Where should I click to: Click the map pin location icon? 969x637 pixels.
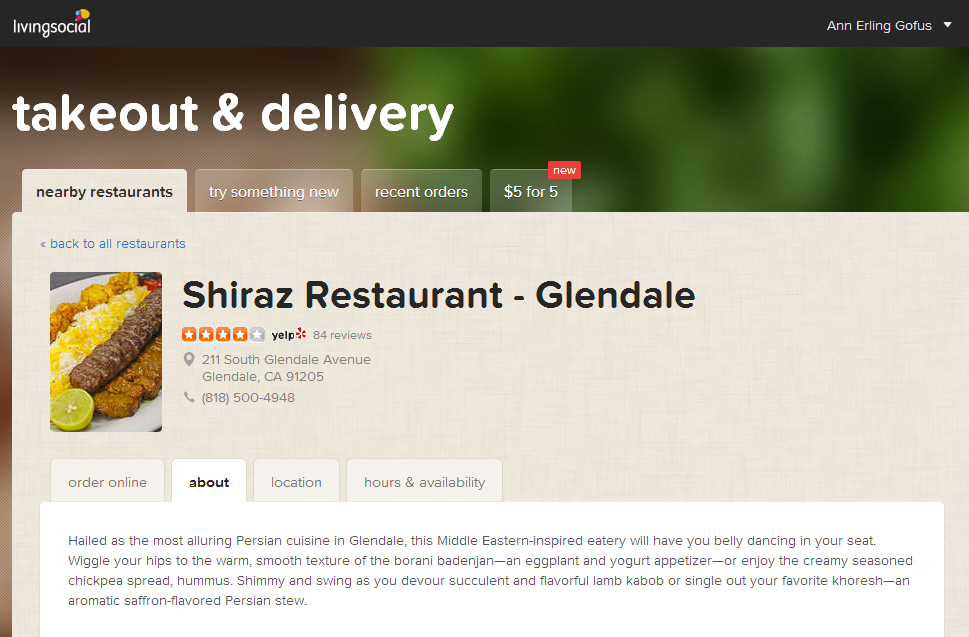(x=189, y=359)
